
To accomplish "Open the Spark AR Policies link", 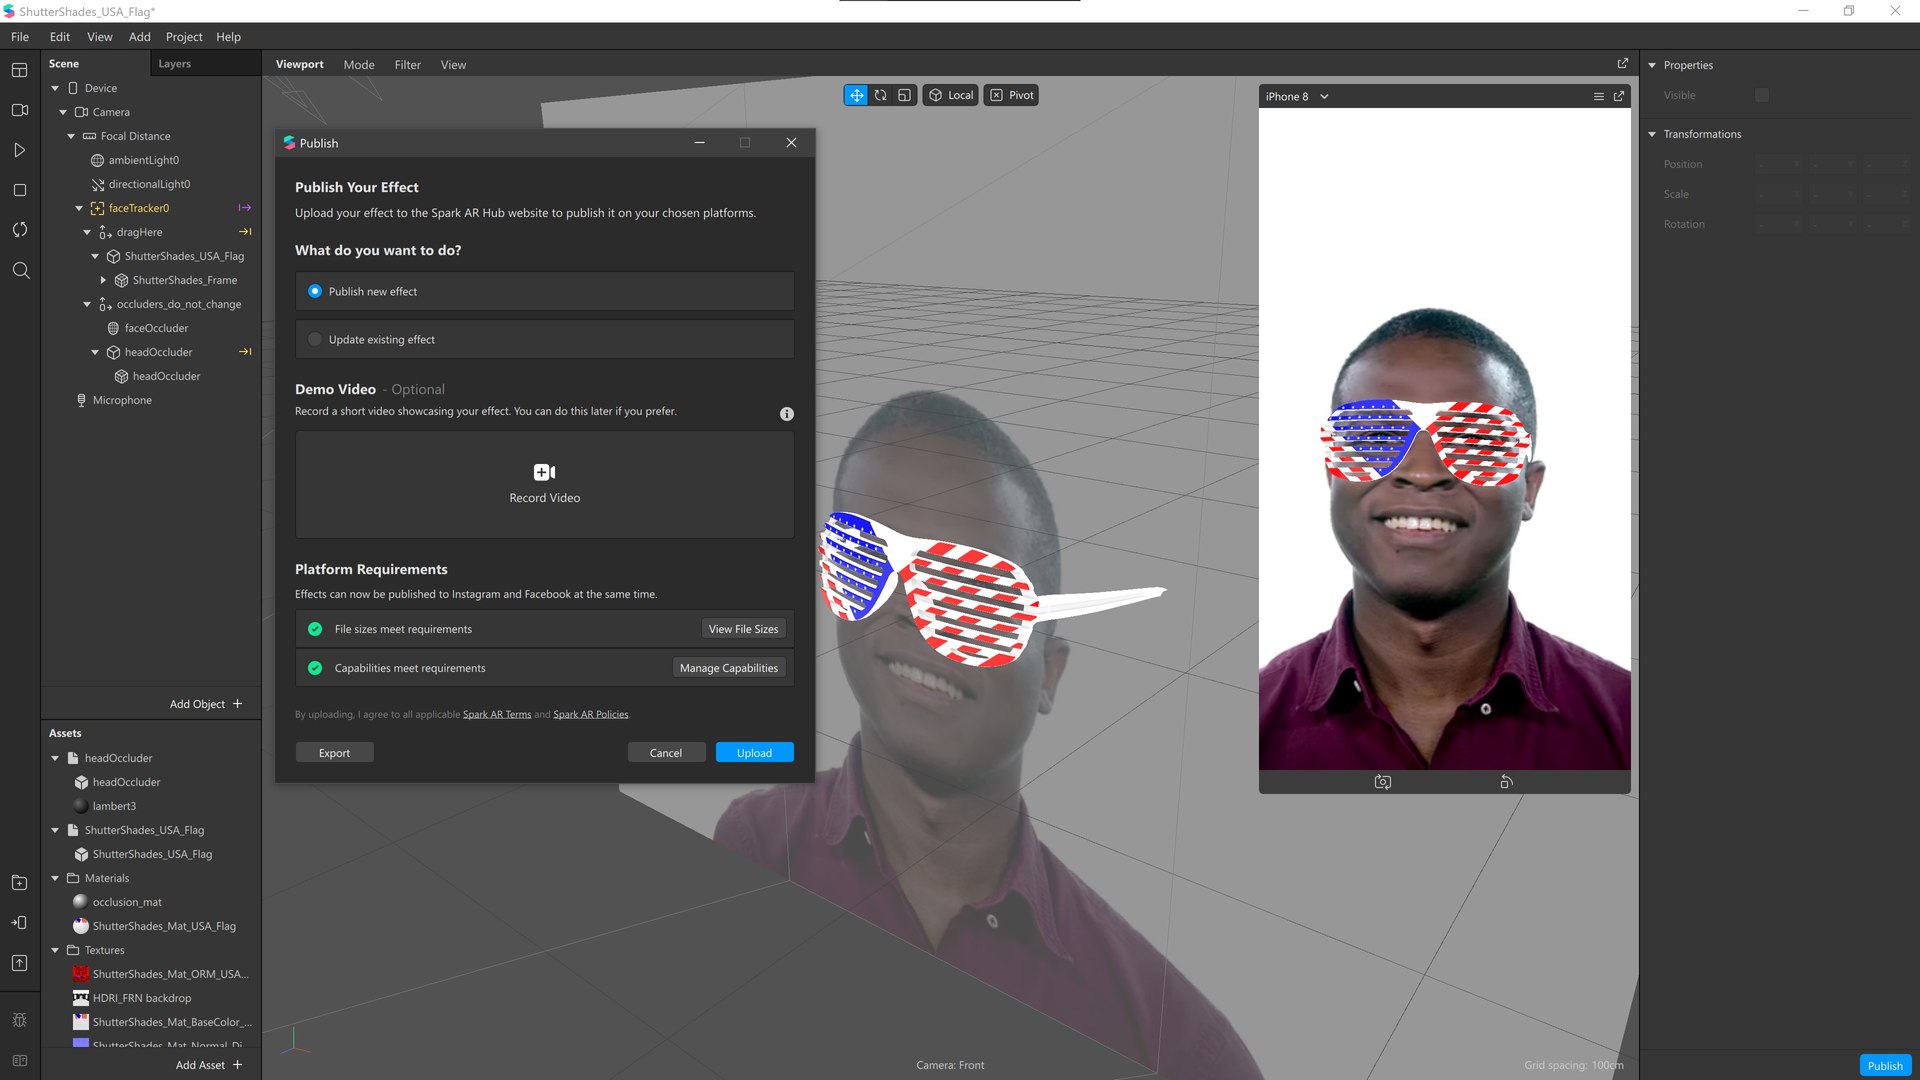I will point(591,714).
